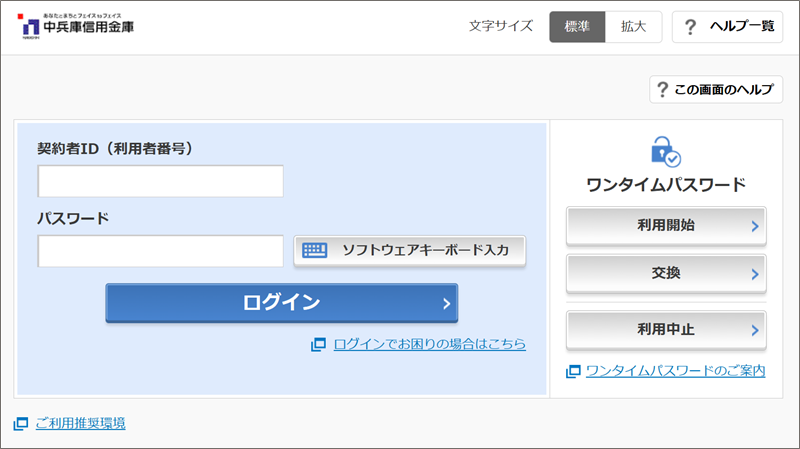Screen dimensions: 800x449
Task: Click the question mark icon in この画面のヘルプ
Action: pos(662,90)
